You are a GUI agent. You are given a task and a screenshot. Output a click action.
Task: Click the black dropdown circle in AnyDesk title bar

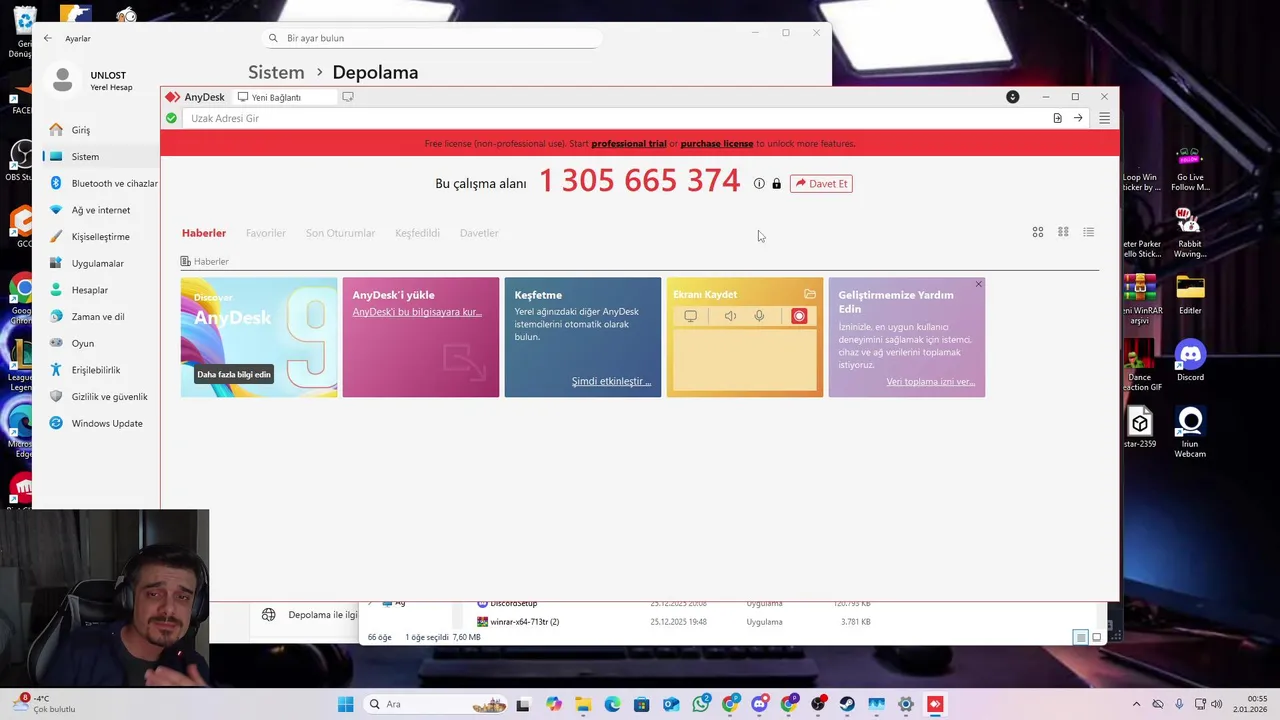[1013, 97]
